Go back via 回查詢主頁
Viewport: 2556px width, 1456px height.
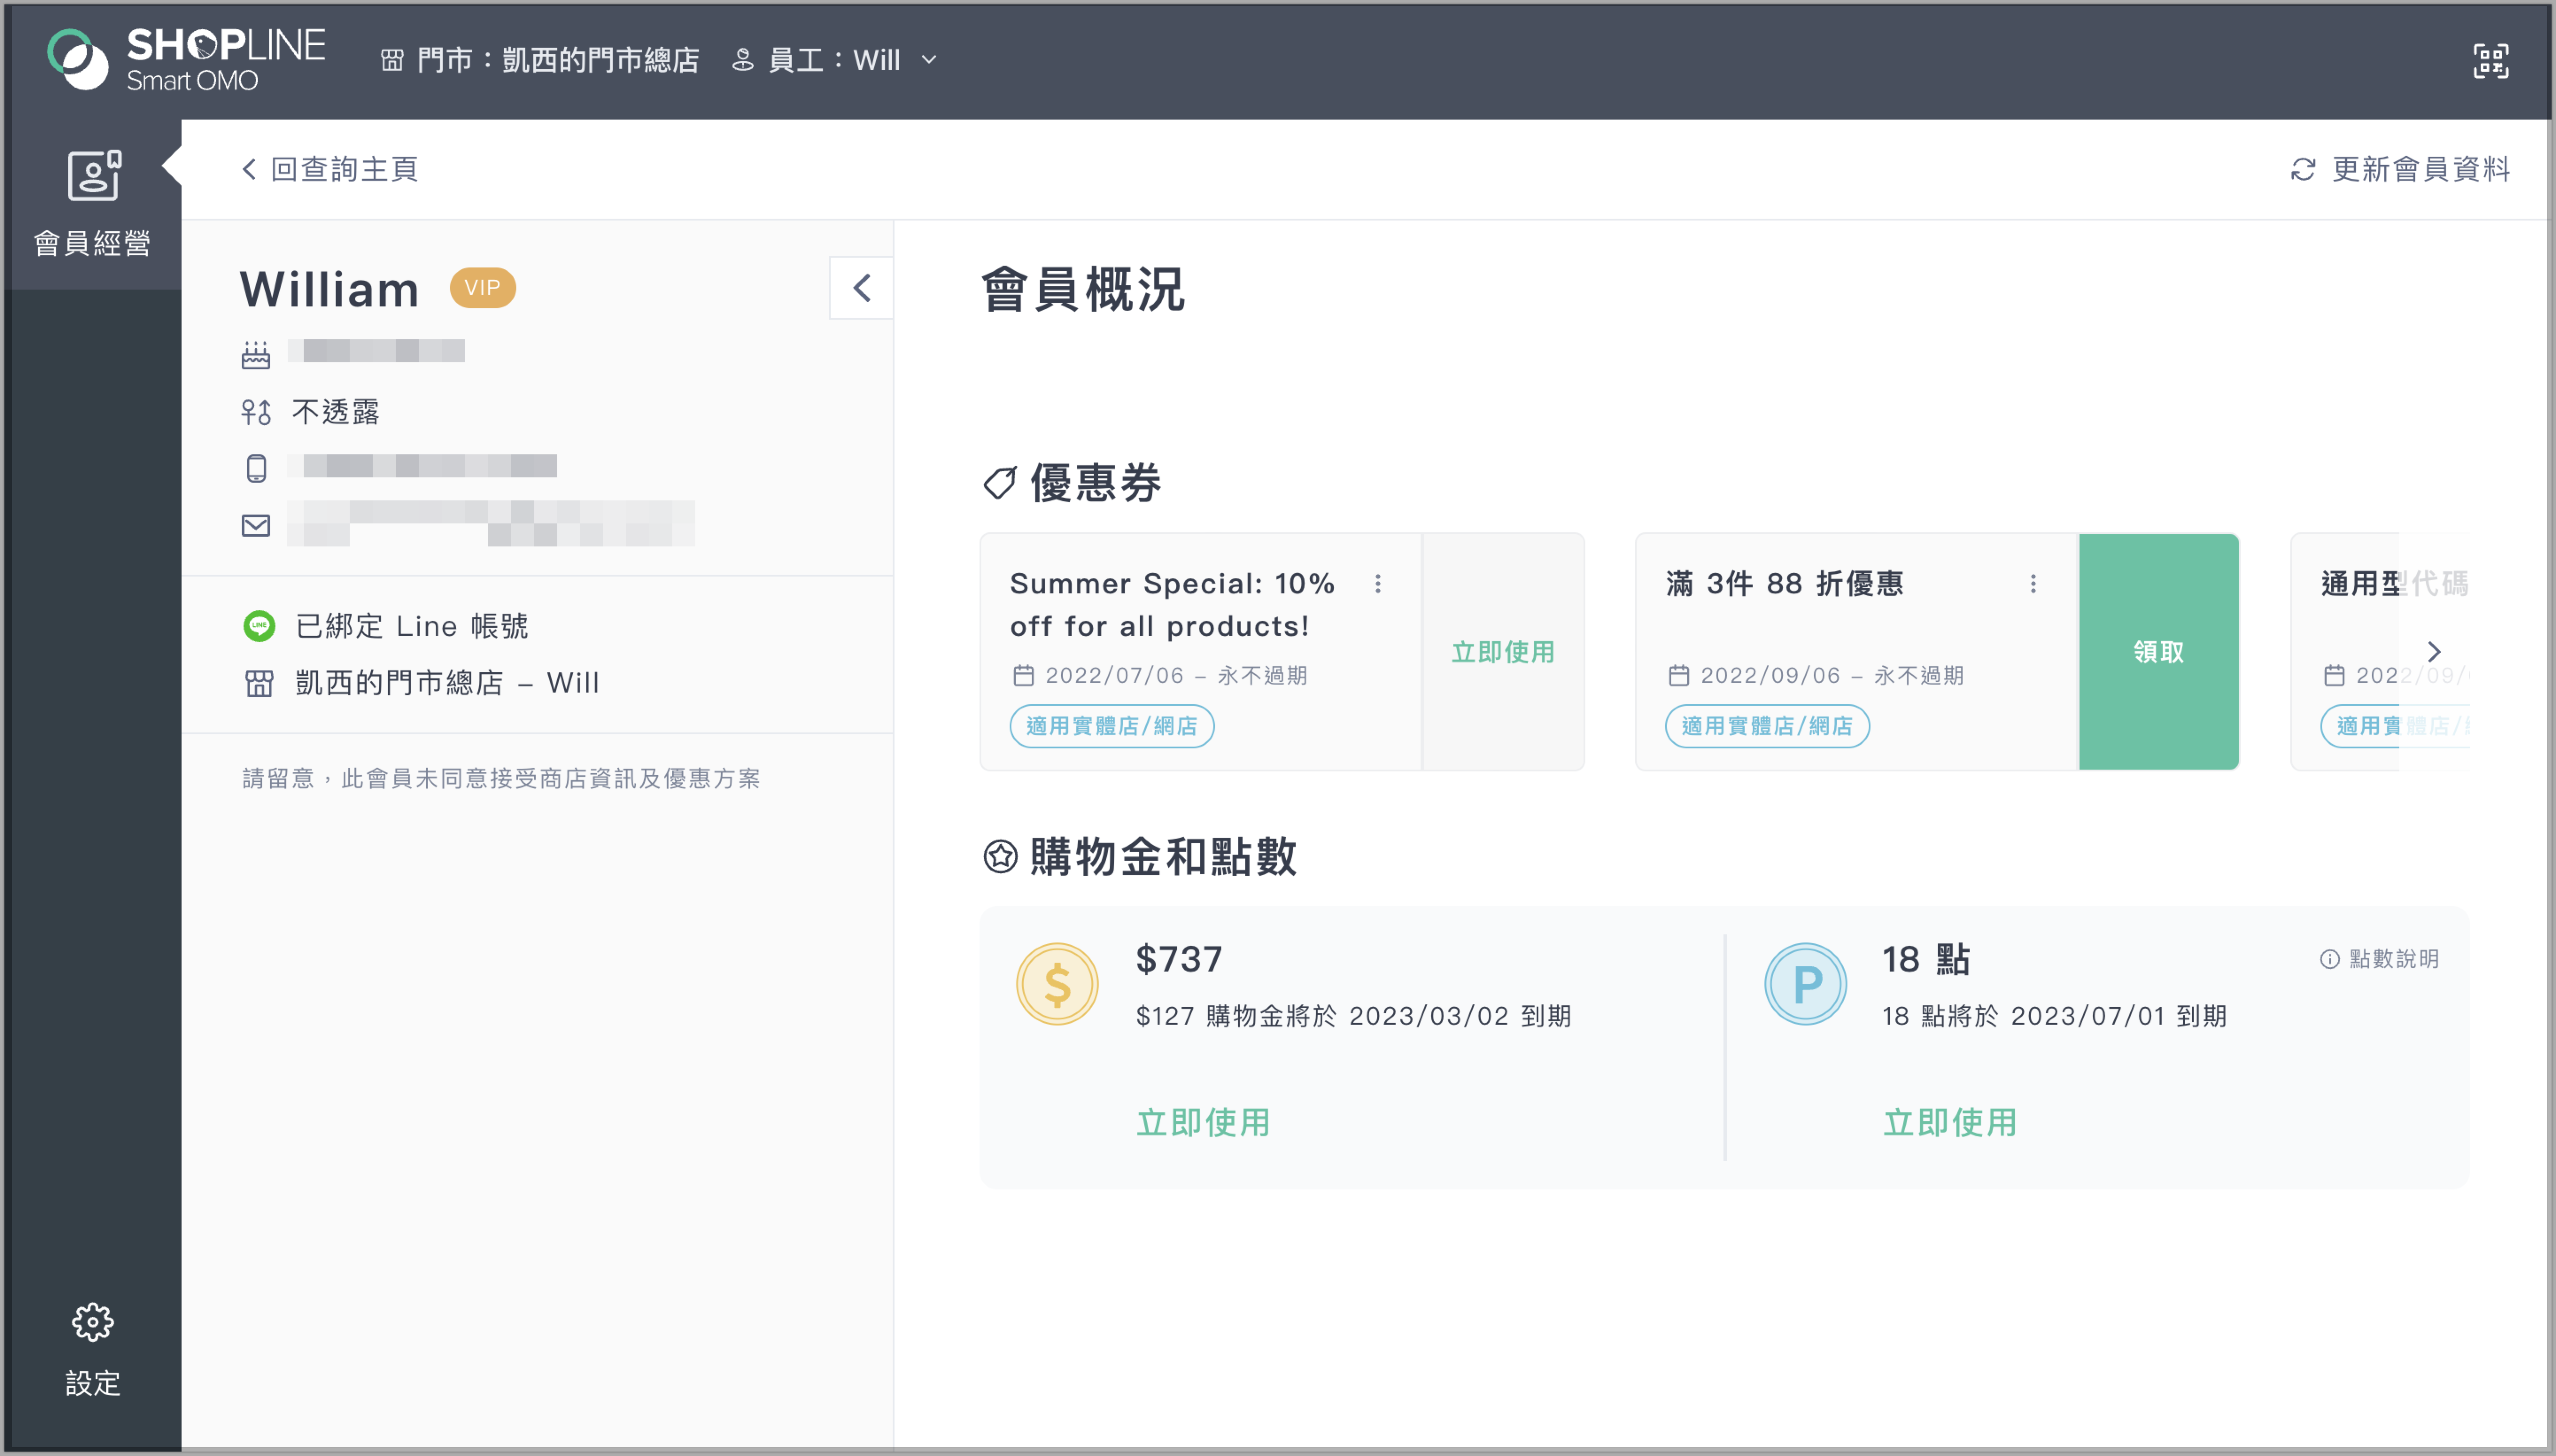click(x=329, y=169)
